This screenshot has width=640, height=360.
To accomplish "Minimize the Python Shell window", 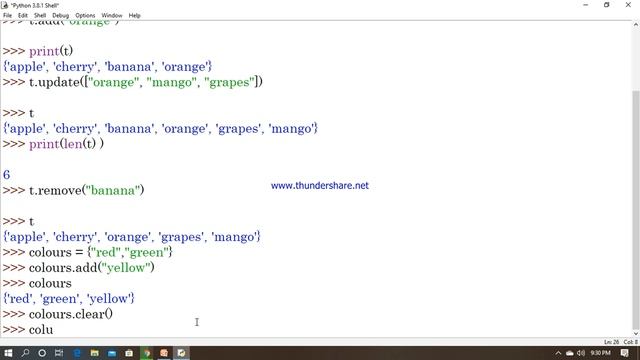I will point(586,5).
